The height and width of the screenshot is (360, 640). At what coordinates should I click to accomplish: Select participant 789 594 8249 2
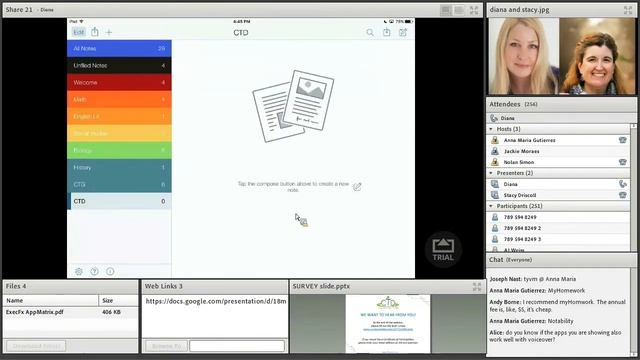tap(558, 228)
